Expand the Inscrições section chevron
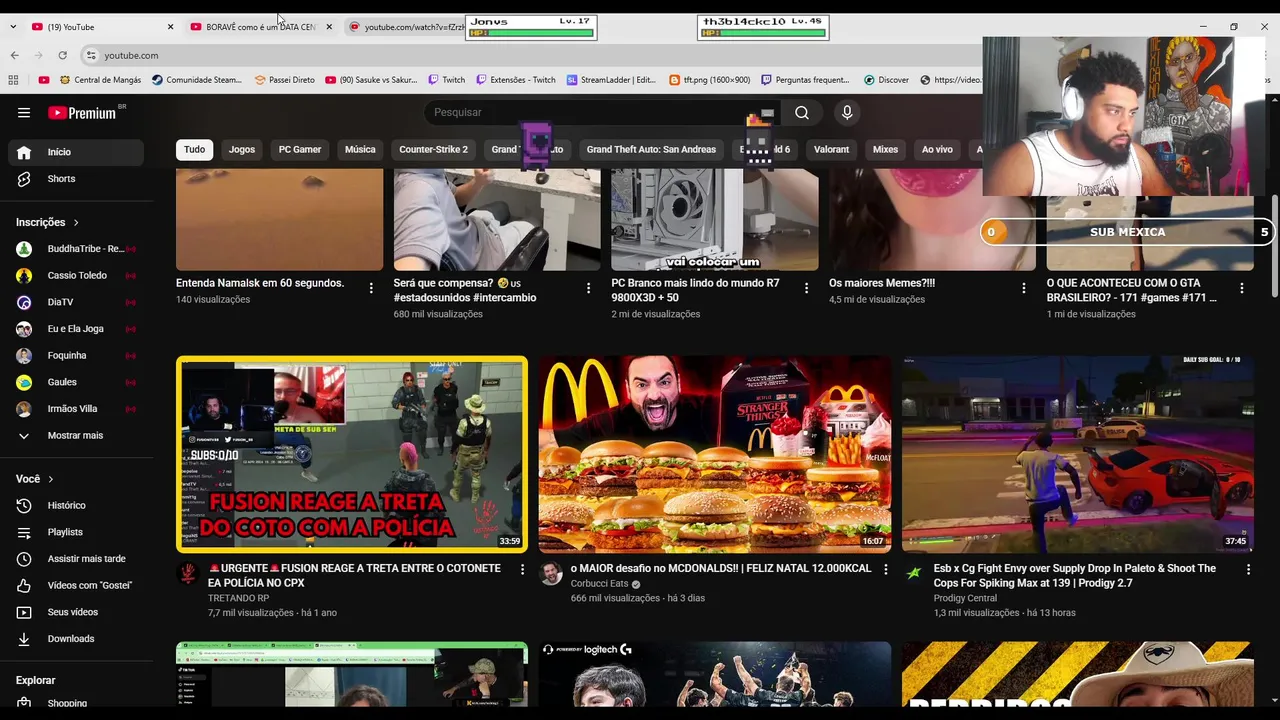Image resolution: width=1280 pixels, height=720 pixels. coord(76,223)
